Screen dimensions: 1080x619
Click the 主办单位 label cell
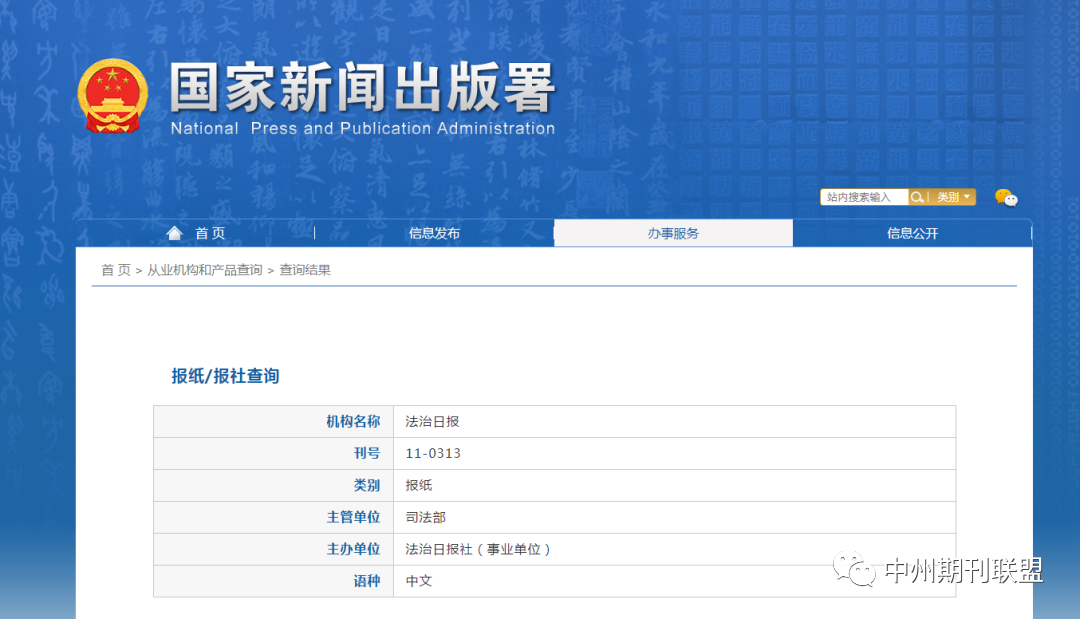coord(273,549)
